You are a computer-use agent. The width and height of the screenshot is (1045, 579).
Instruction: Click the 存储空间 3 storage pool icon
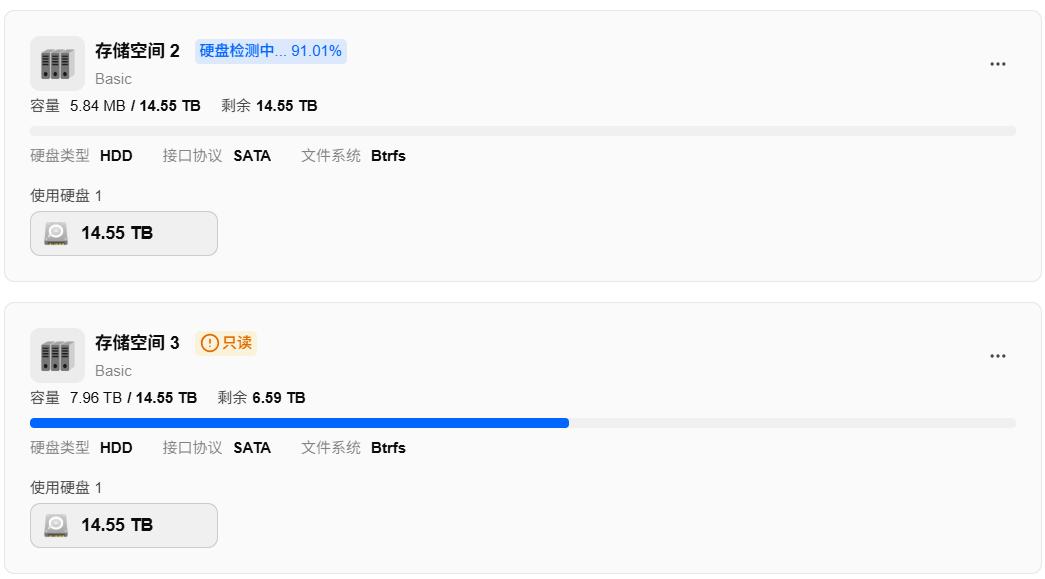click(x=57, y=355)
